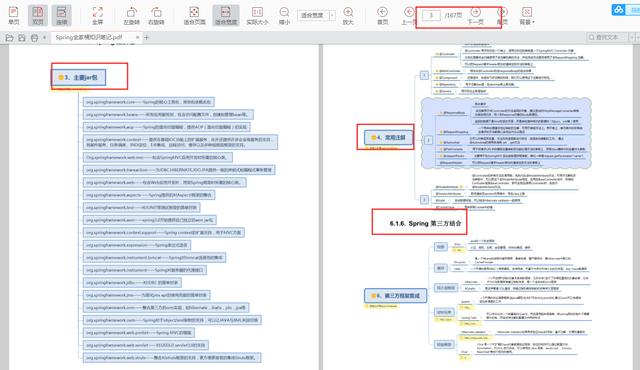Click the 6. 第三方框架集成 node

(x=395, y=295)
